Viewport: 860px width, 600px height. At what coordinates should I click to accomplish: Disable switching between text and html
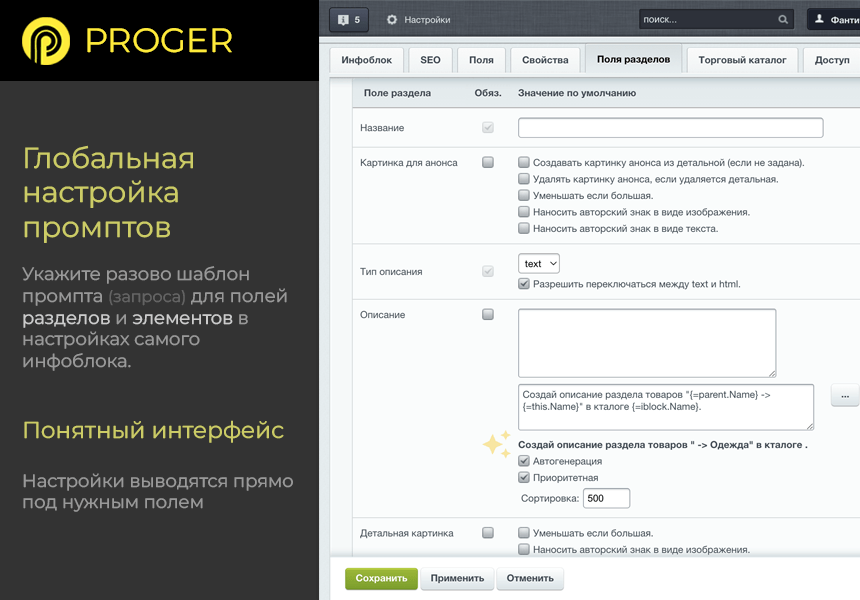522,282
